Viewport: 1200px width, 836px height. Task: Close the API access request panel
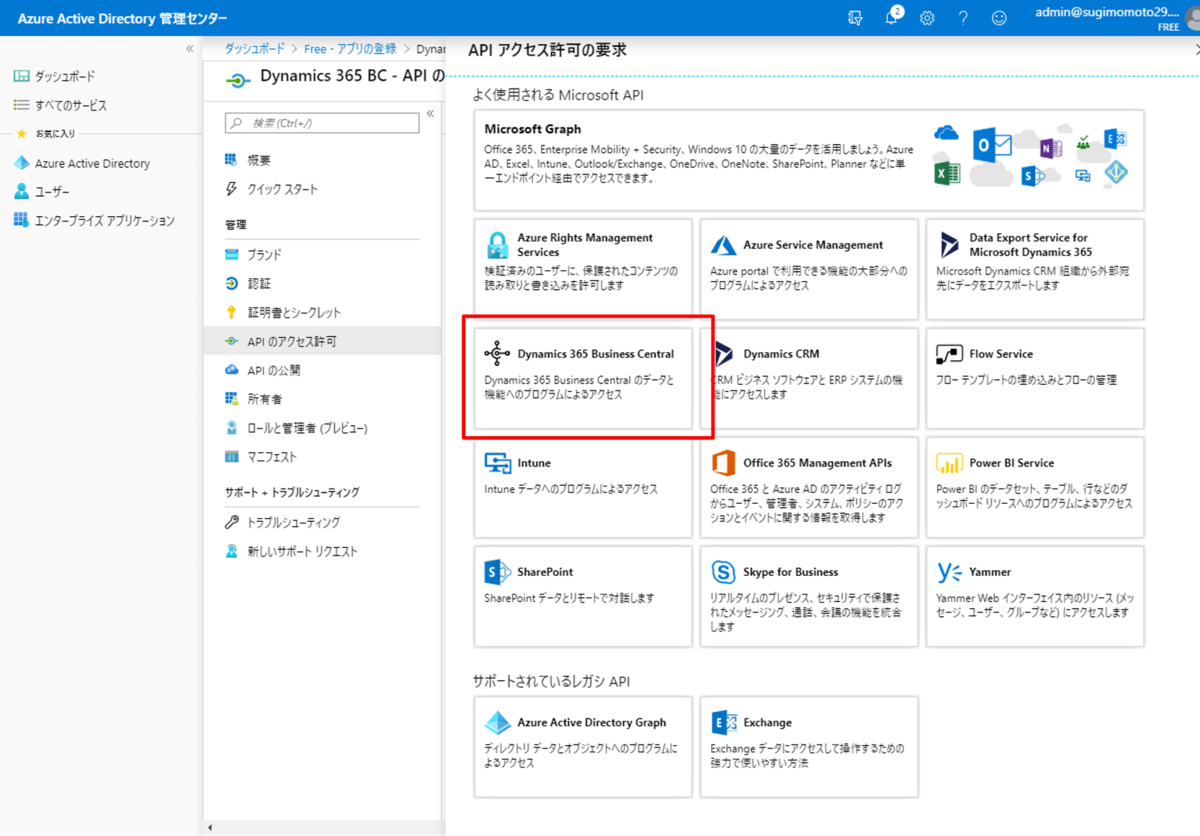pyautogui.click(x=1196, y=50)
